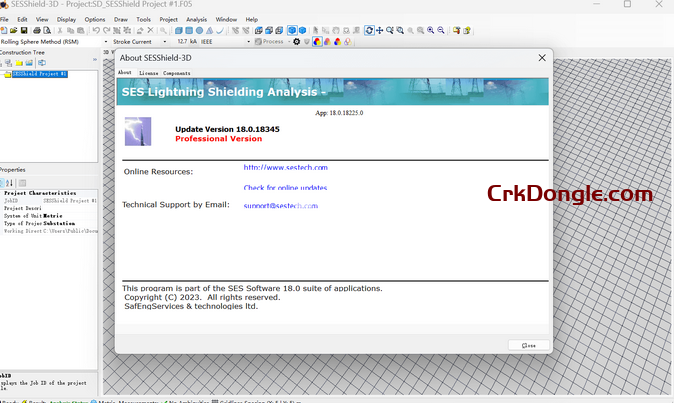Click the gear settings icon beside Process

[x=296, y=42]
